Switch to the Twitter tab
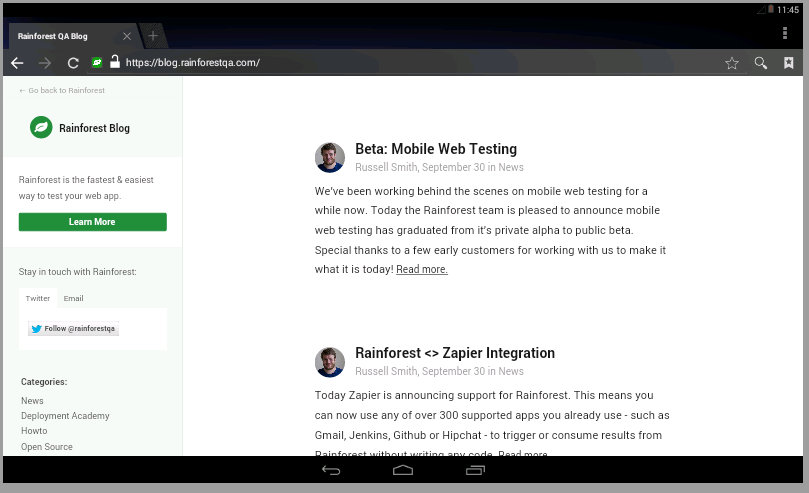Screen dimensions: 809x493 pos(38,298)
